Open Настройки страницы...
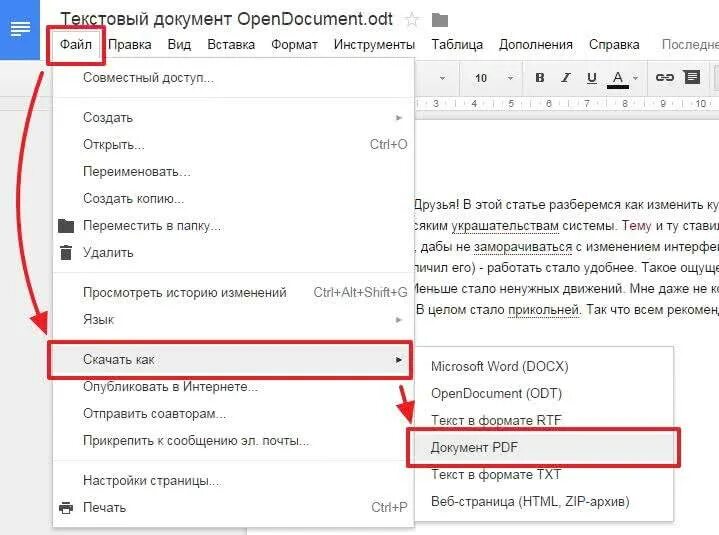Viewport: 719px width, 535px height. (233, 480)
